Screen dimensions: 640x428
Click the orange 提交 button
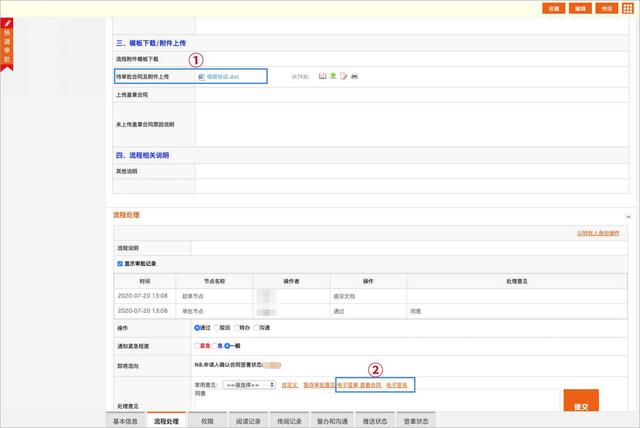pos(580,404)
